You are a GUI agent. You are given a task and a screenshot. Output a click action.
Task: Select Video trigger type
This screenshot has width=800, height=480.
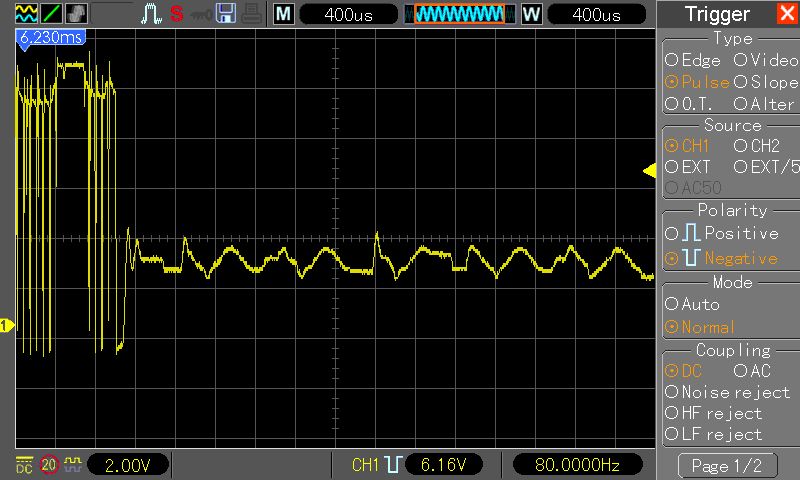[766, 60]
